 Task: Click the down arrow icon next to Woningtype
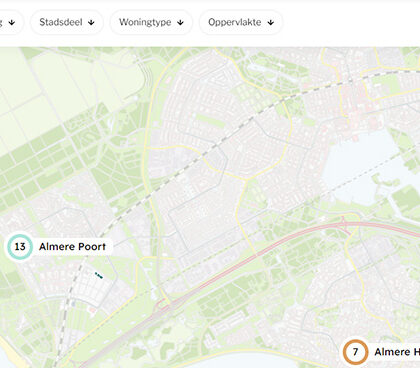click(x=180, y=22)
